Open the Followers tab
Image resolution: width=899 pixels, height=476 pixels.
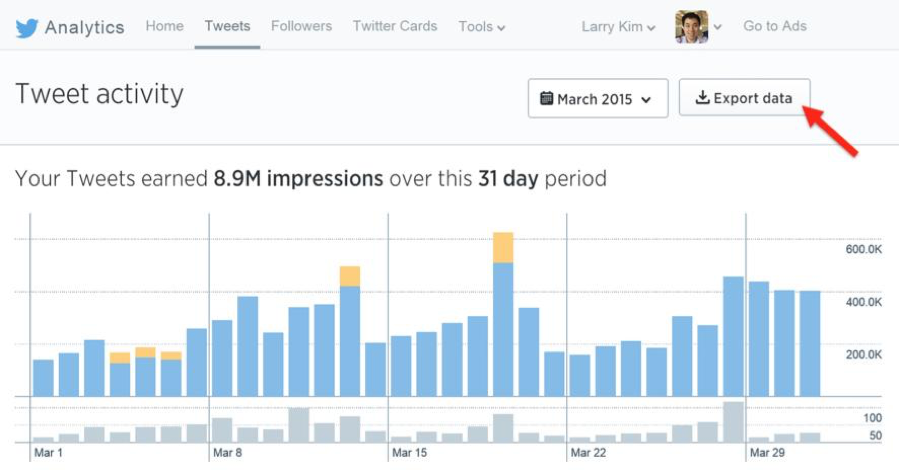coord(301,26)
